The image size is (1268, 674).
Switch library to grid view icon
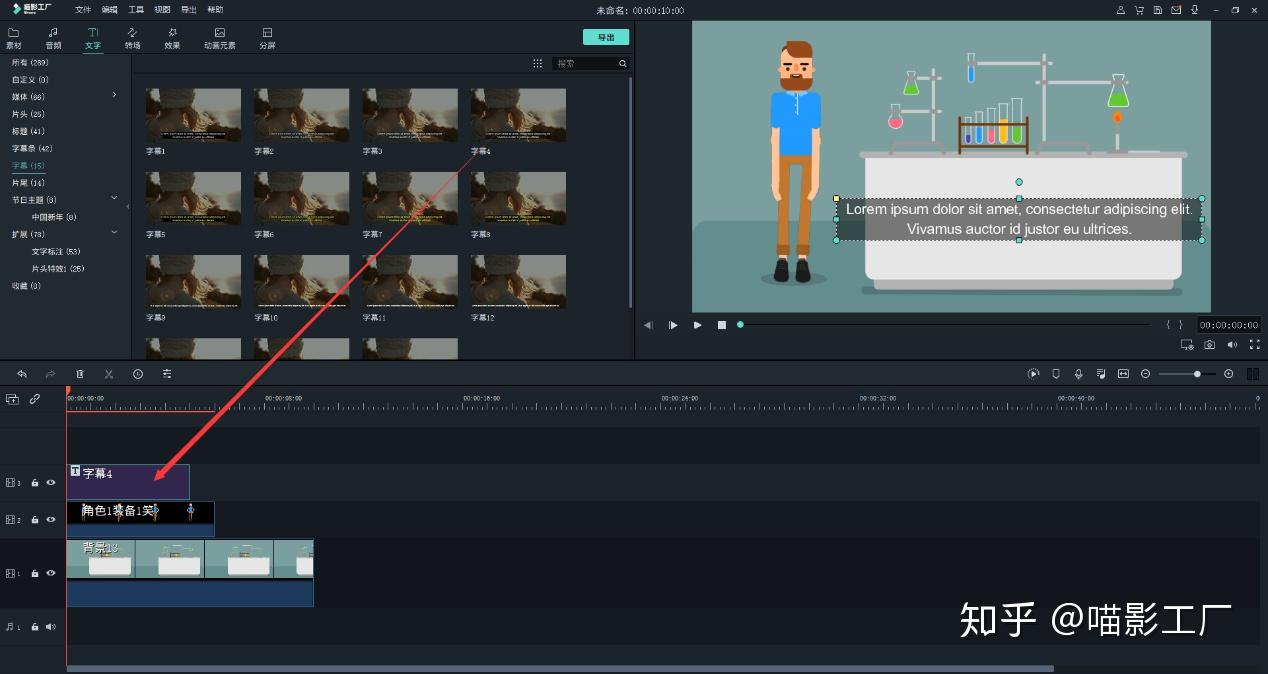tap(538, 63)
